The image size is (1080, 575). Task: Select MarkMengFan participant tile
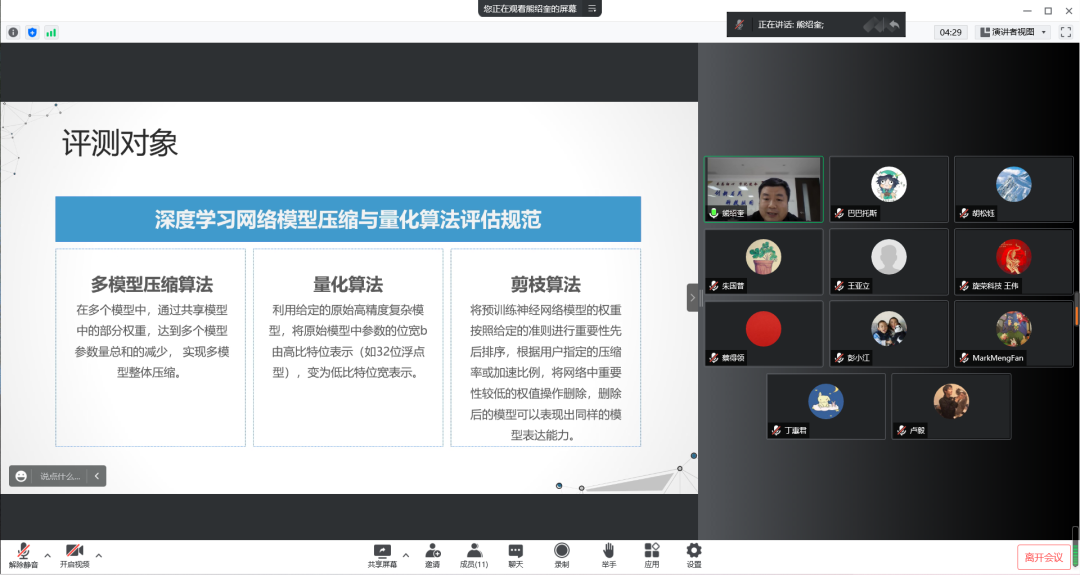coord(1013,334)
